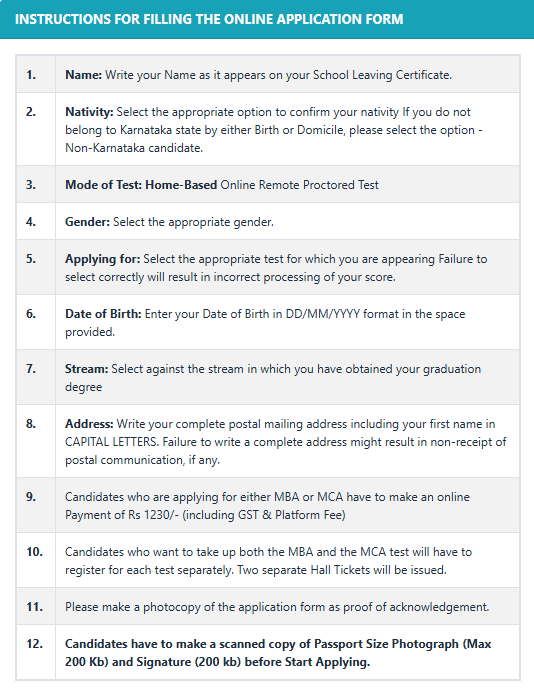
Task: Click Mode of Test Home-Based text
Action: click(222, 185)
